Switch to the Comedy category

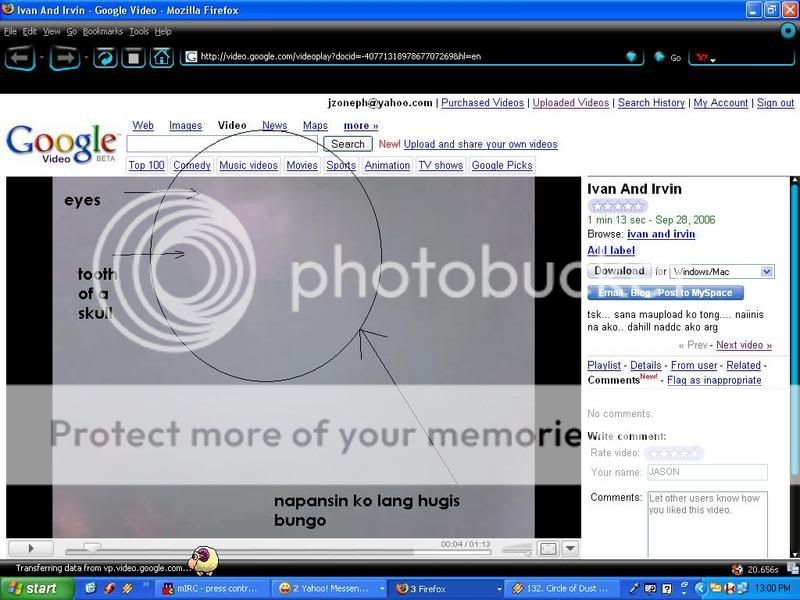[x=192, y=165]
